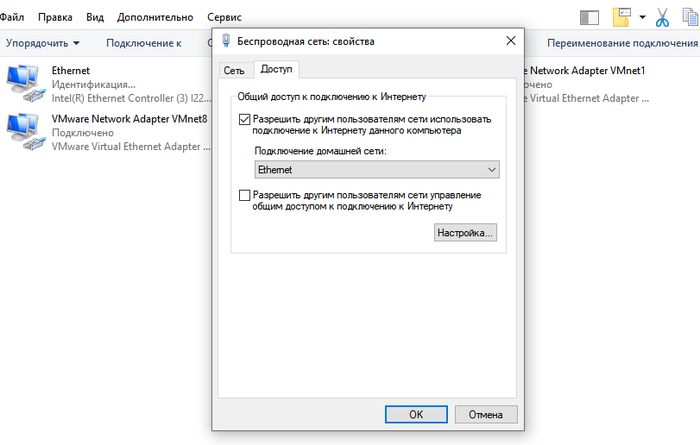Expand the Упорядочить dropdown menu
700x445 pixels.
44,43
